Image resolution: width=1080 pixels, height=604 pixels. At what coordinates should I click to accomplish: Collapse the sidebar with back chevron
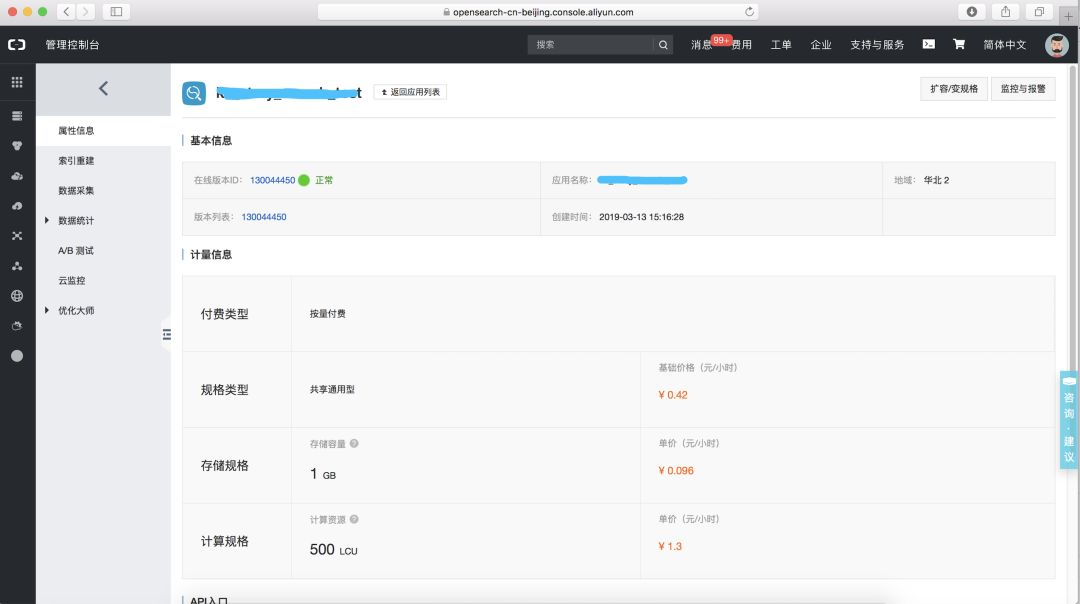[x=103, y=88]
